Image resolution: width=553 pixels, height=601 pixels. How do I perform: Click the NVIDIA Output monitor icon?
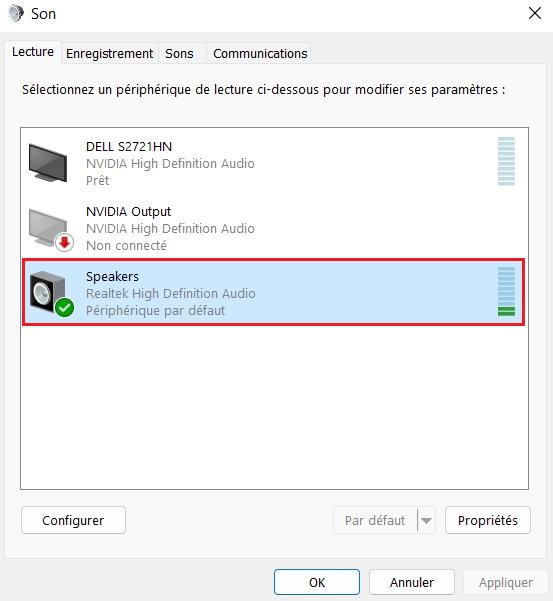coord(48,228)
